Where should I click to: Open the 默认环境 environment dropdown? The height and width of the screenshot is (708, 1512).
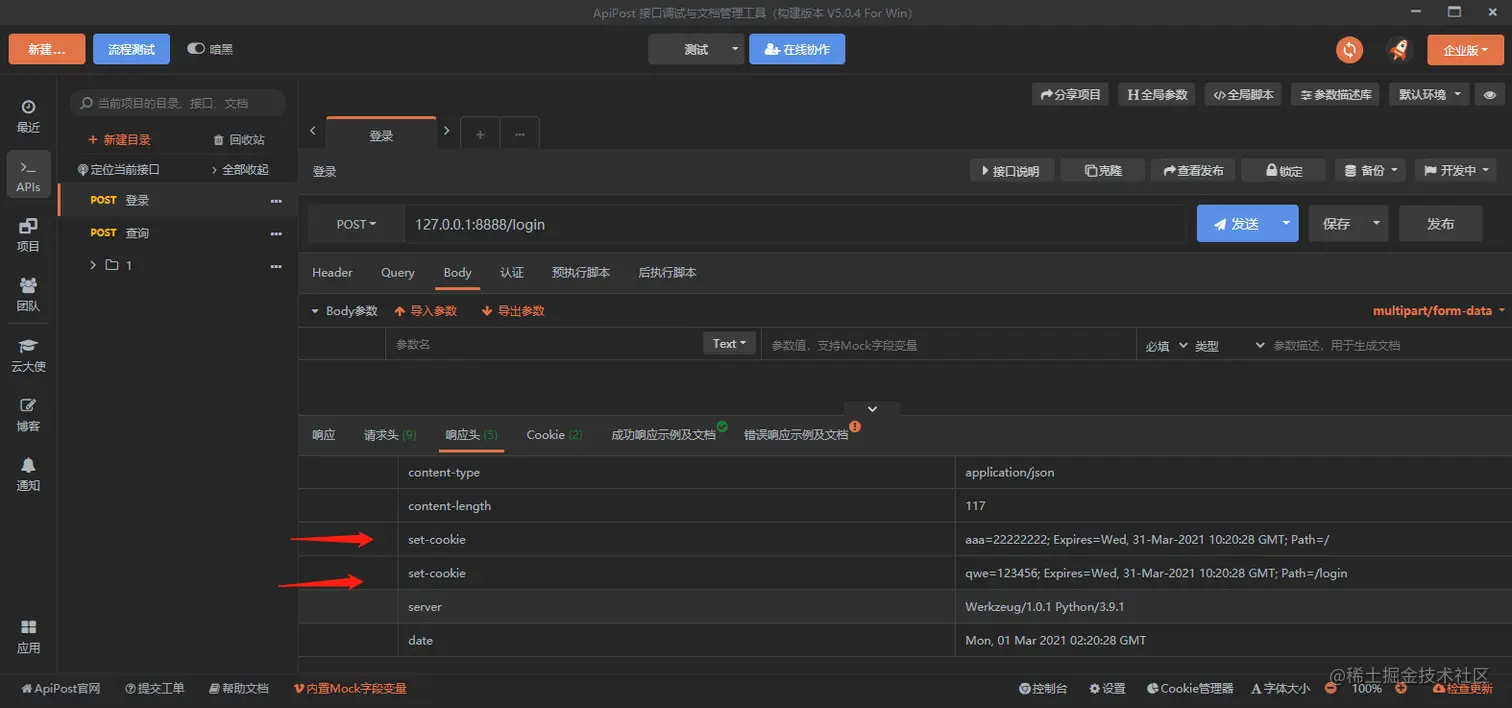(x=1430, y=94)
